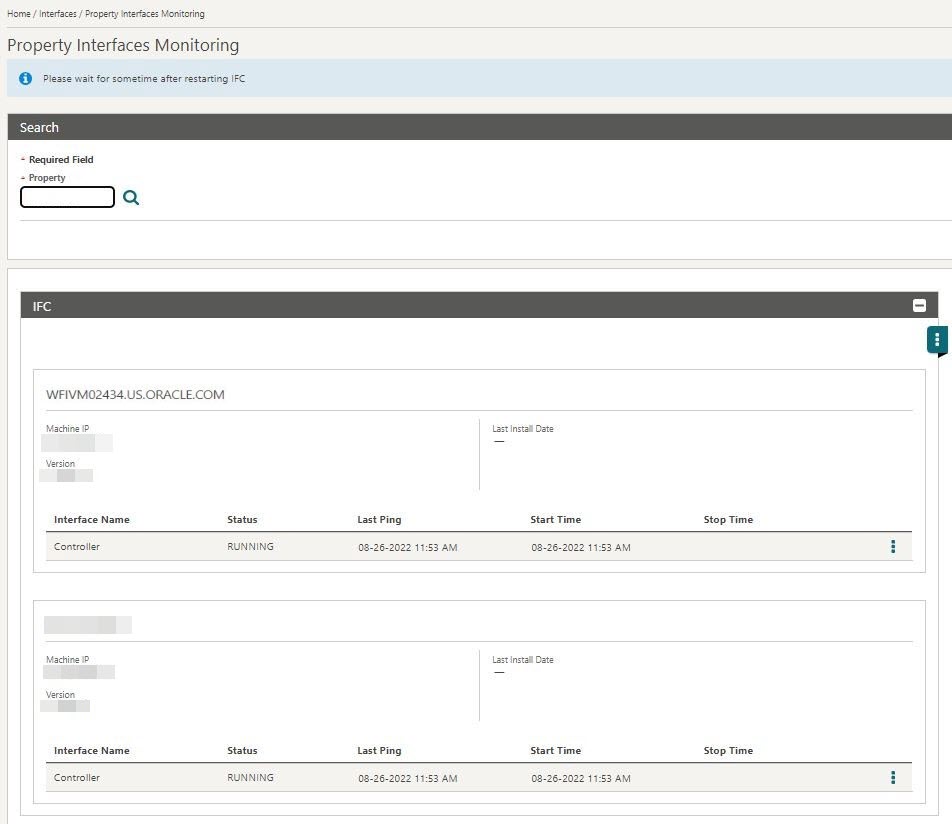Select the three-dot kebab icon beside RUNNING status
The image size is (952, 824).
coord(893,547)
